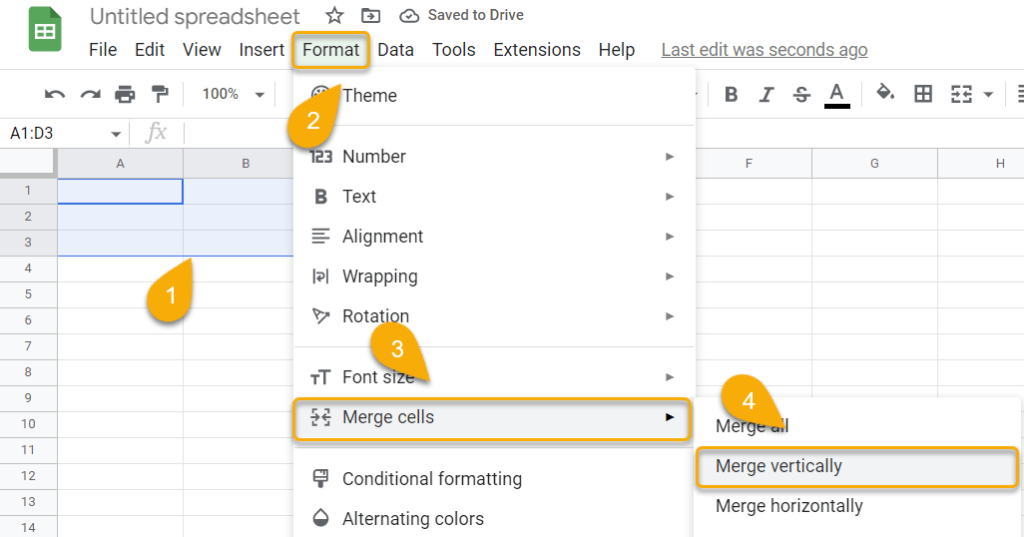Select Merge cells in the Format menu

(x=492, y=417)
